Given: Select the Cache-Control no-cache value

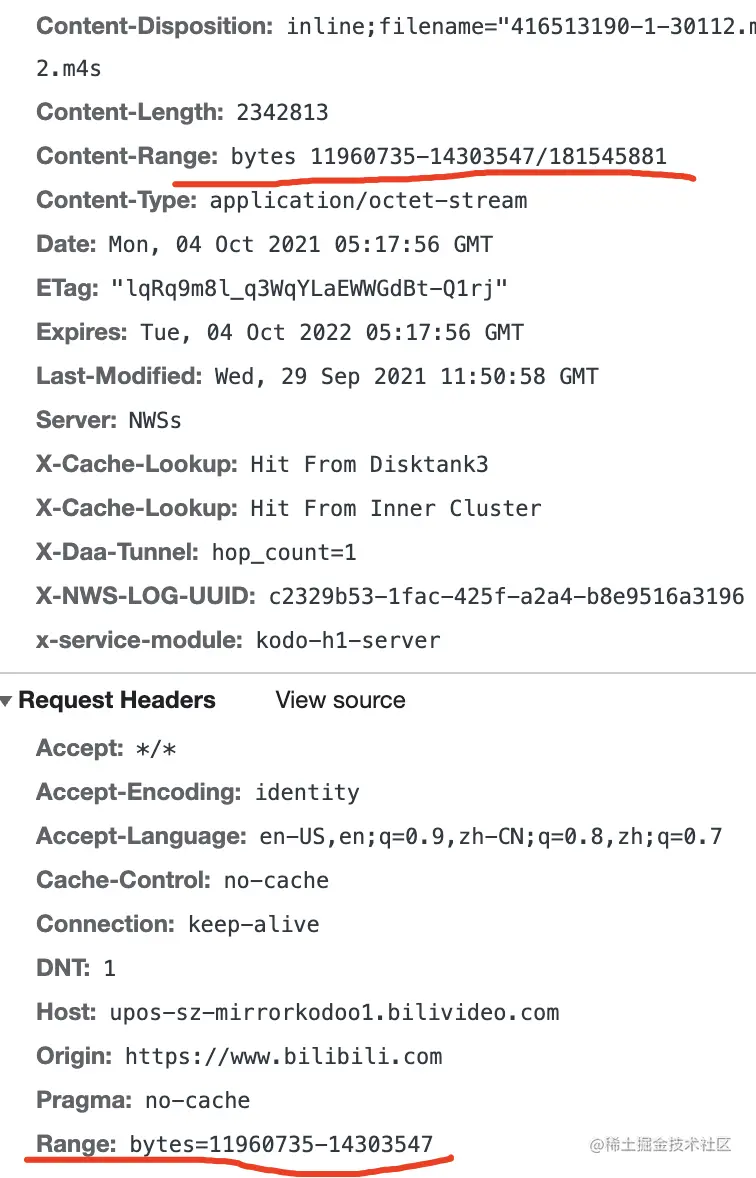Looking at the screenshot, I should (x=277, y=880).
